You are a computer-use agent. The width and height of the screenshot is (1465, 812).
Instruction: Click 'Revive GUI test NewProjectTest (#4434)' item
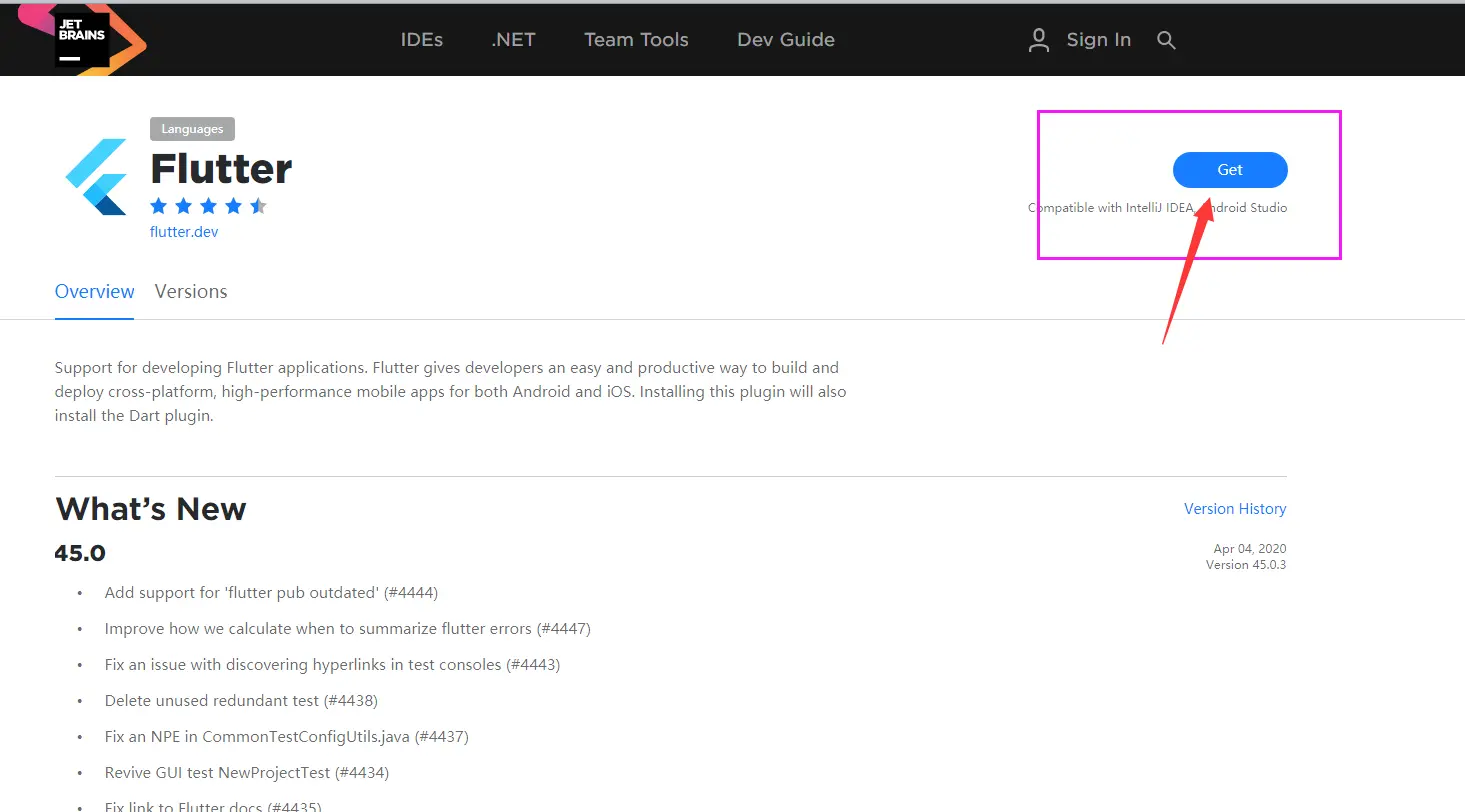click(247, 773)
